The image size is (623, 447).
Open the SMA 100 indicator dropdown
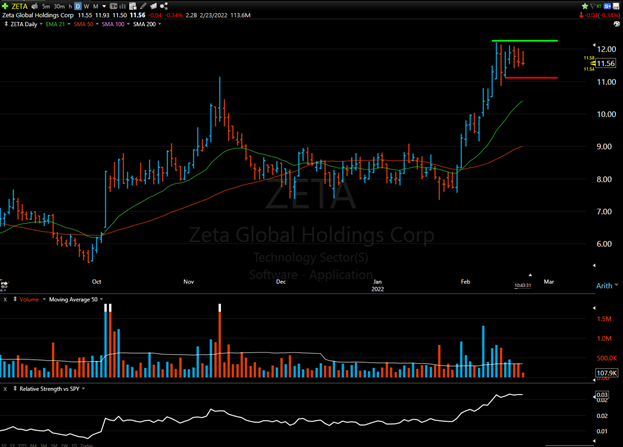pyautogui.click(x=128, y=24)
